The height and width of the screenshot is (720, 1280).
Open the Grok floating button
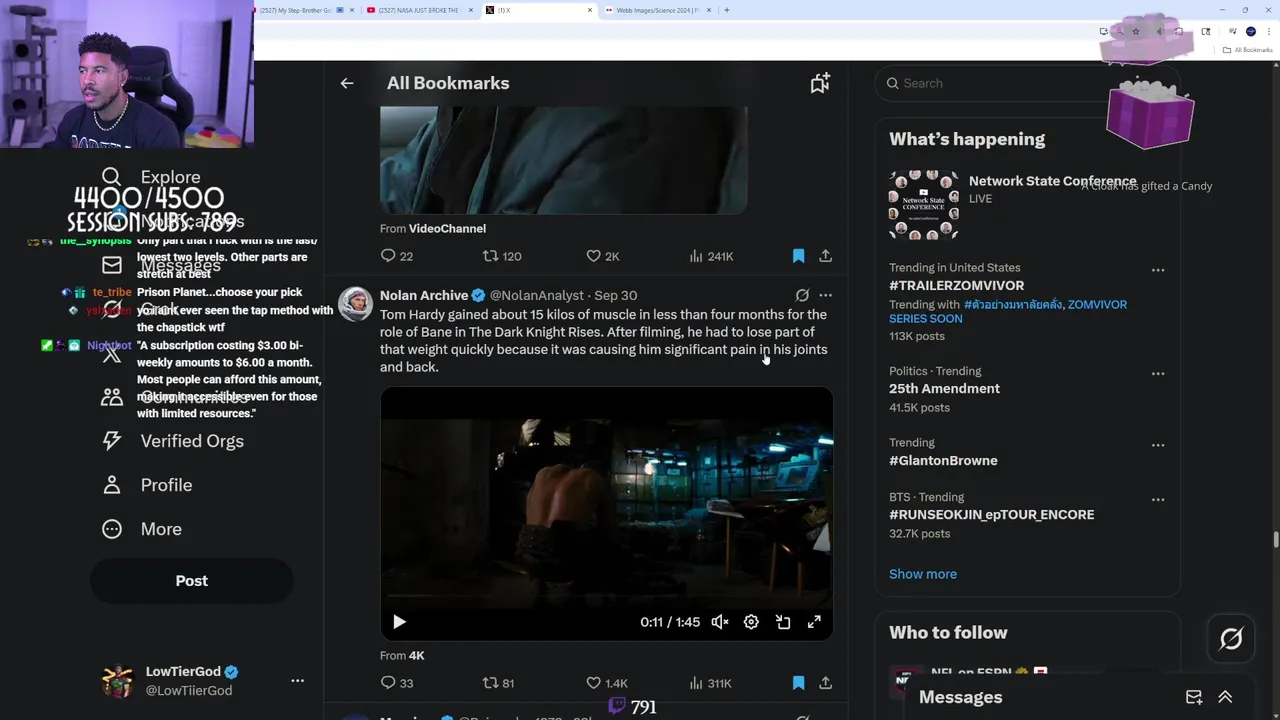[1231, 639]
